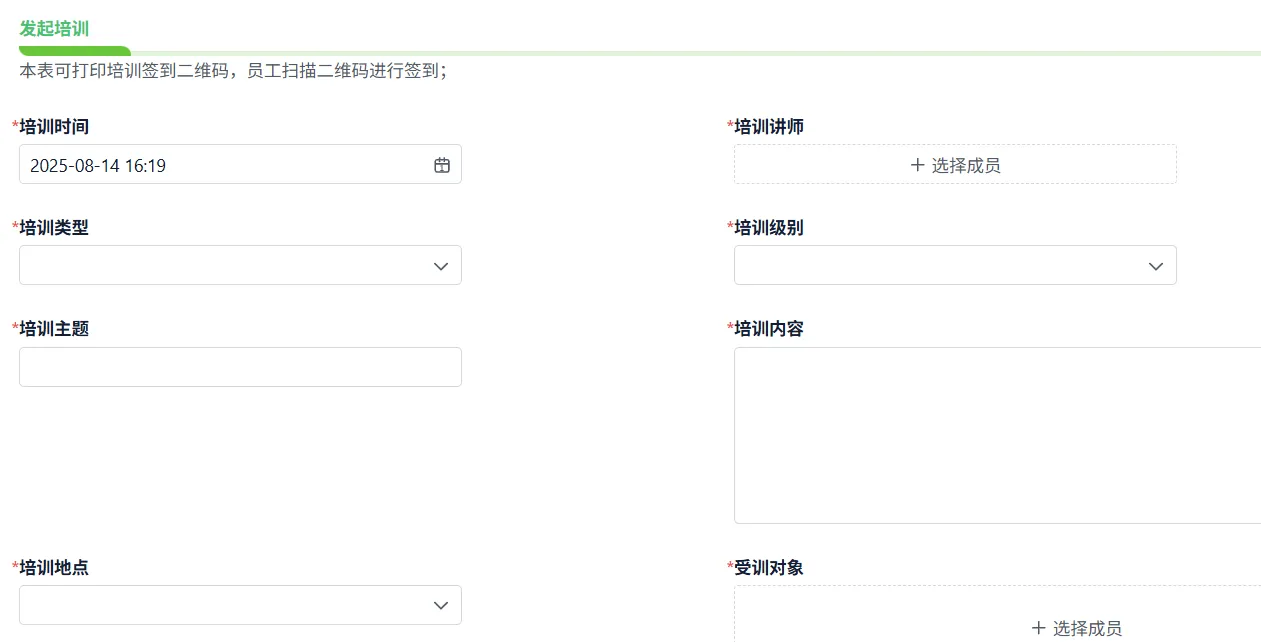
Task: Switch to the 发起培训 tab
Action: point(54,29)
